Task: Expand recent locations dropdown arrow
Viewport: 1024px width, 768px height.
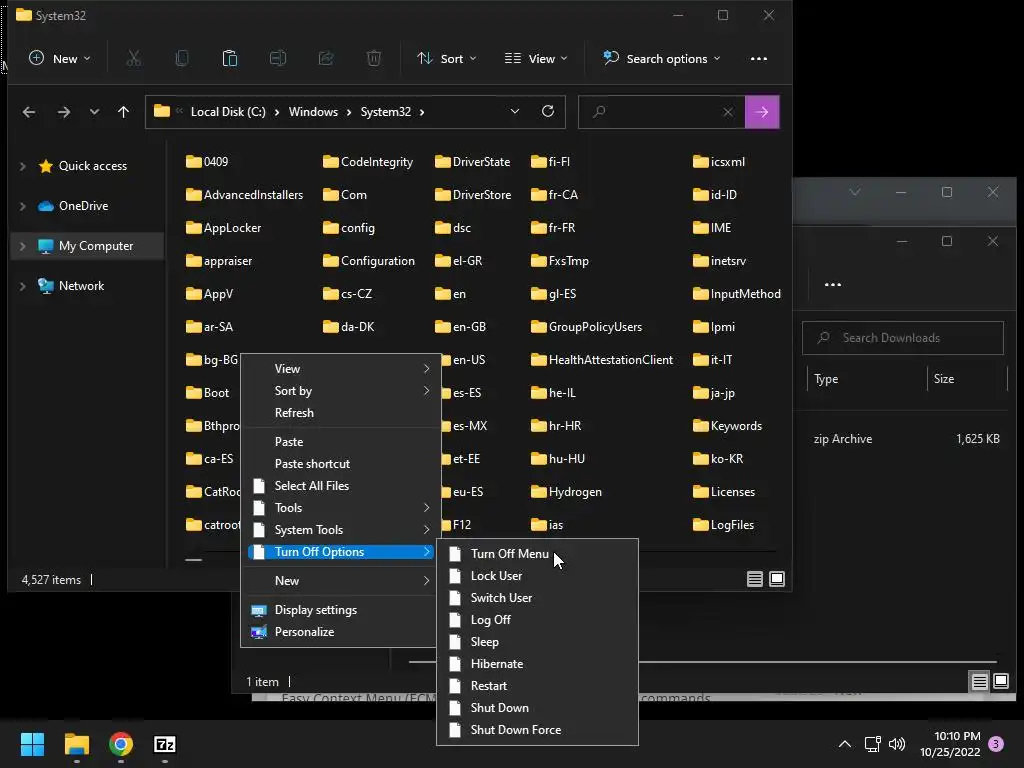Action: coord(95,112)
